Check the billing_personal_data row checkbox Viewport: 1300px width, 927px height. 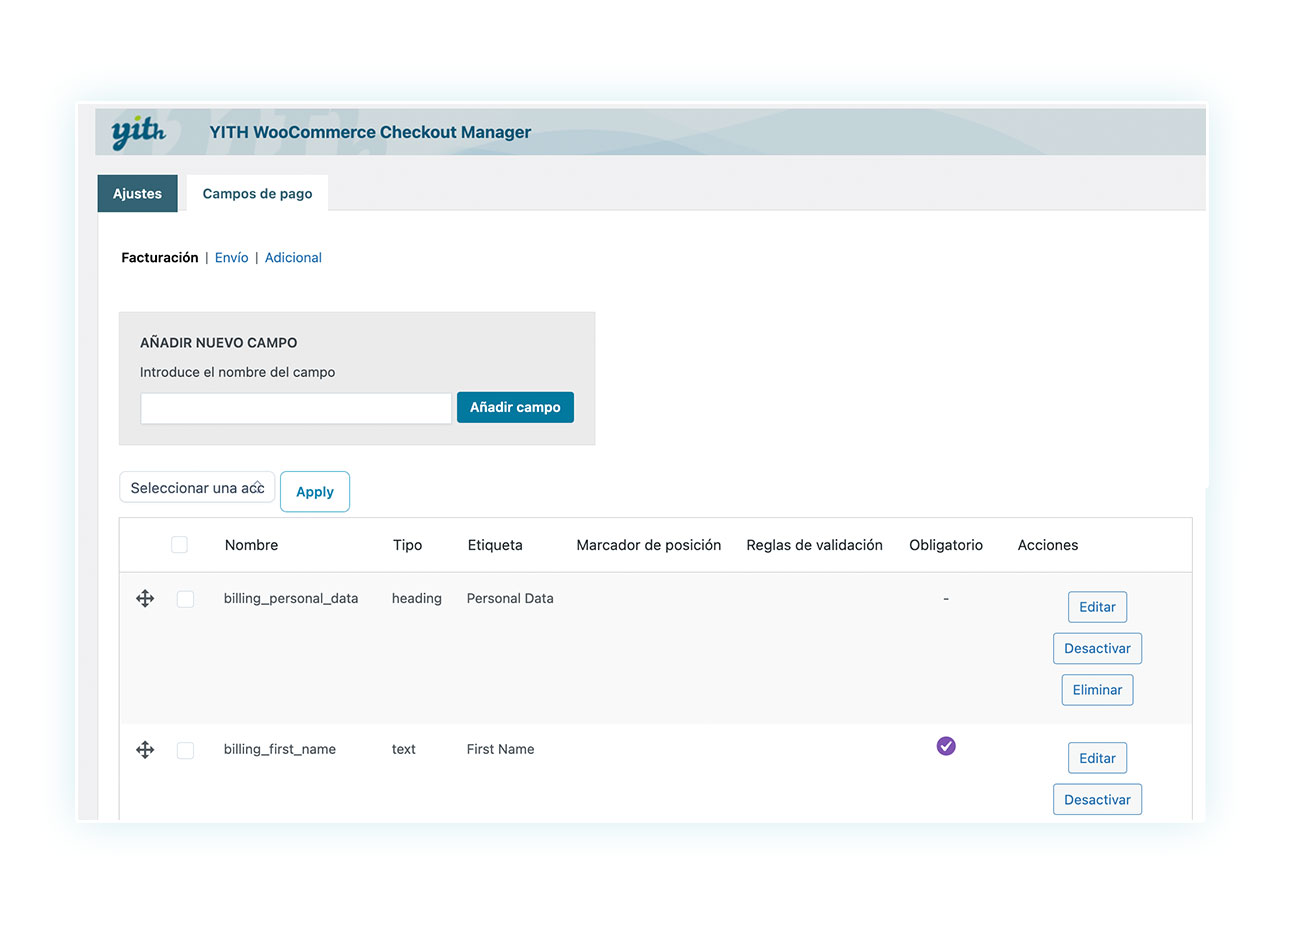tap(185, 599)
